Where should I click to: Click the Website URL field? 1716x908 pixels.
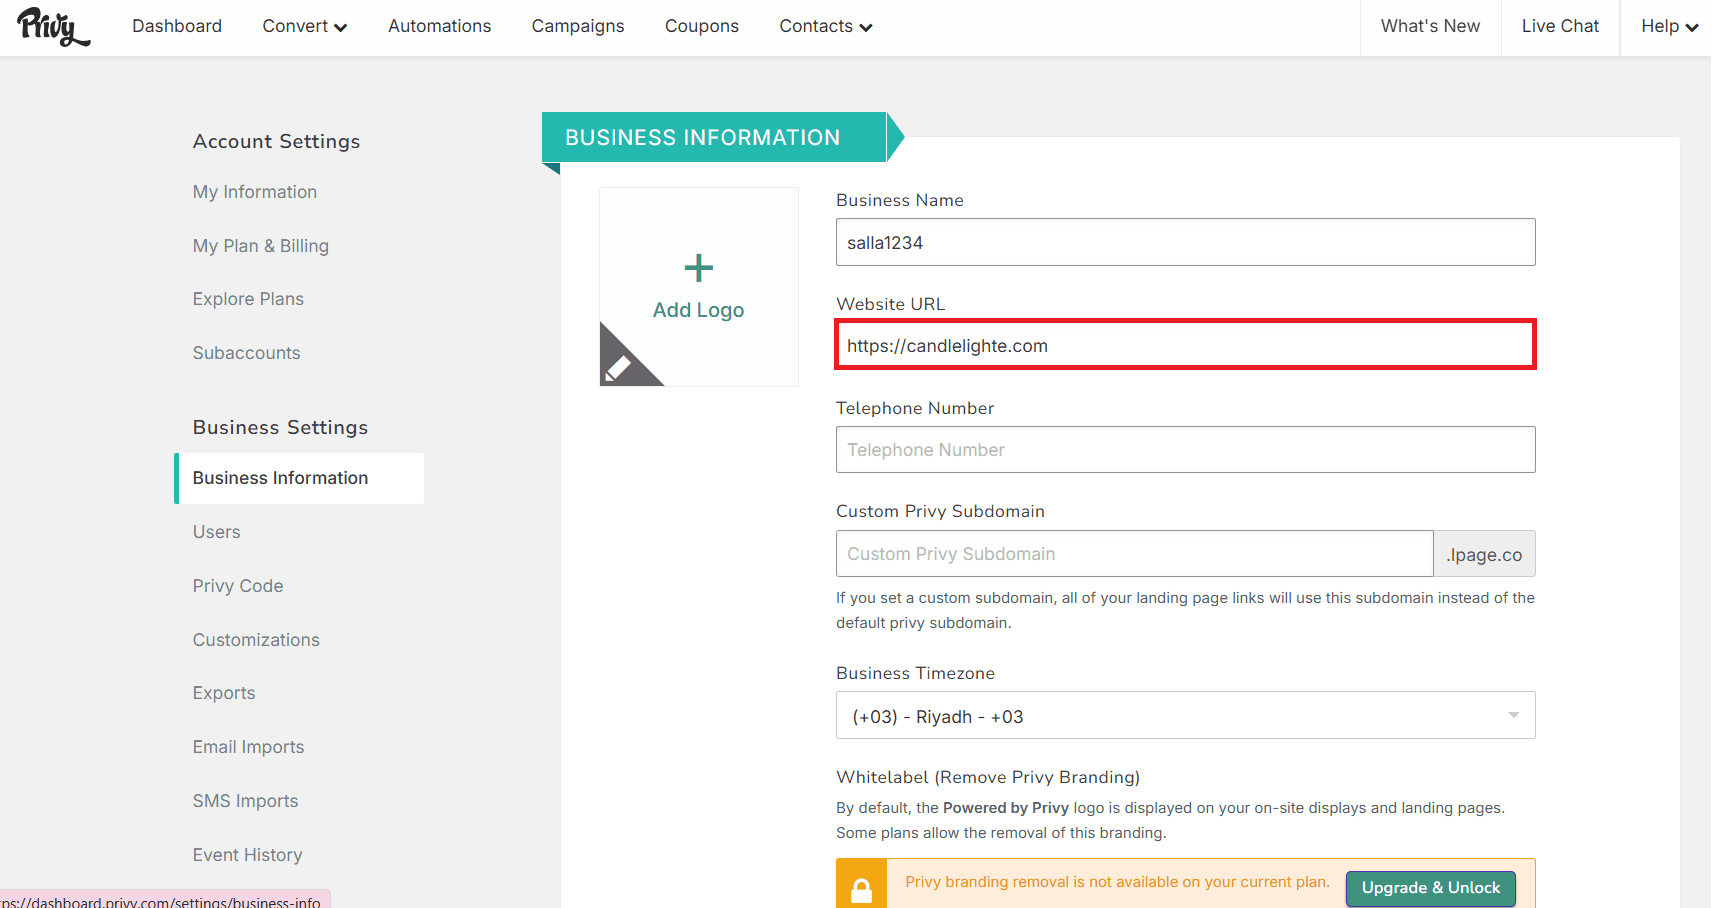[1185, 346]
